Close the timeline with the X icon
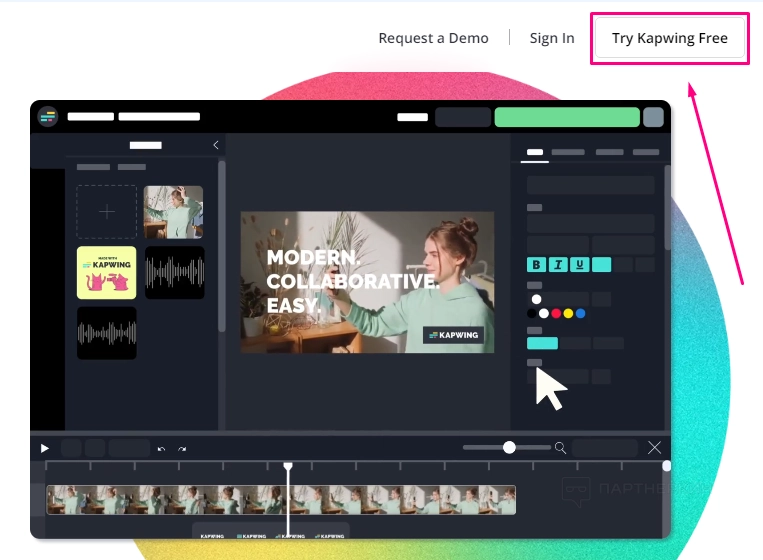Screen dimensions: 763x560 pyautogui.click(x=654, y=448)
